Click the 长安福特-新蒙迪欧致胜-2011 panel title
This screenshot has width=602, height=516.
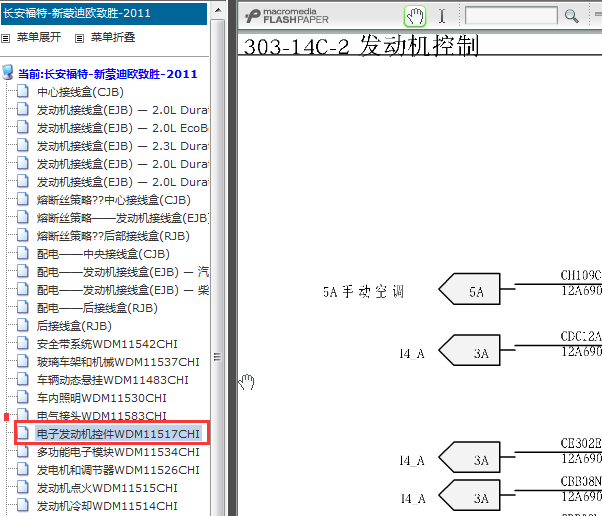(77, 13)
